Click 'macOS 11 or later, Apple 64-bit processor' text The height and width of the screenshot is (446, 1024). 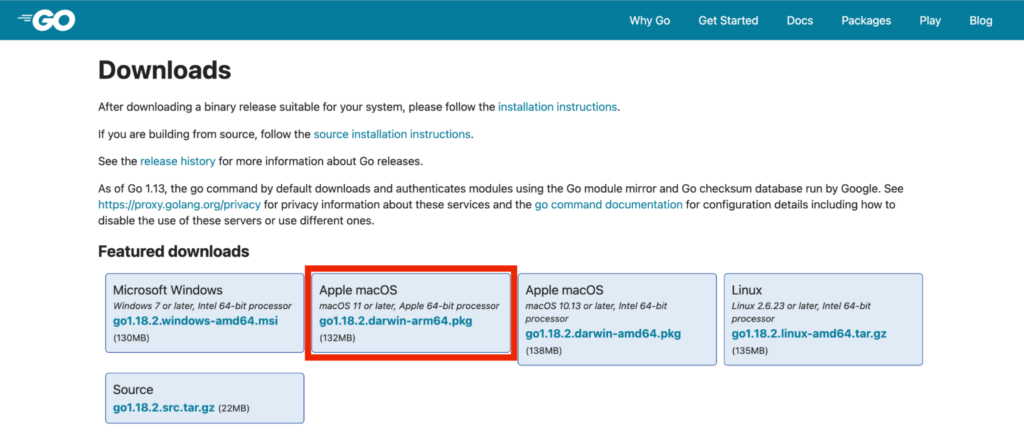point(409,306)
